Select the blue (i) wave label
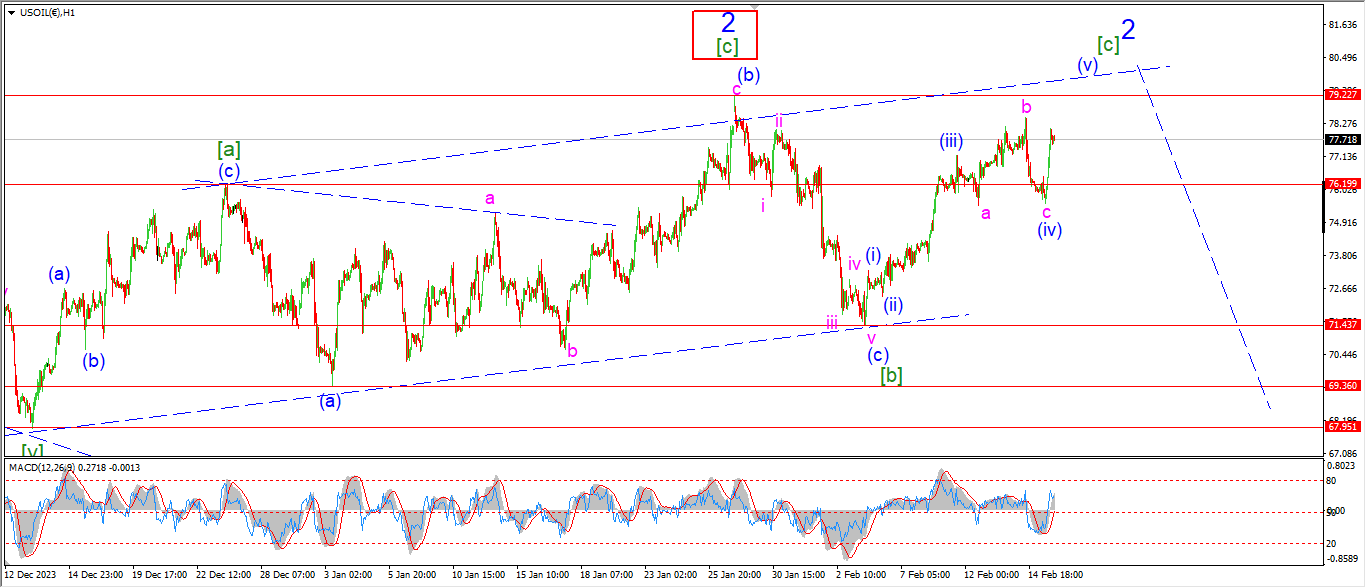1366x588 pixels. tap(873, 255)
